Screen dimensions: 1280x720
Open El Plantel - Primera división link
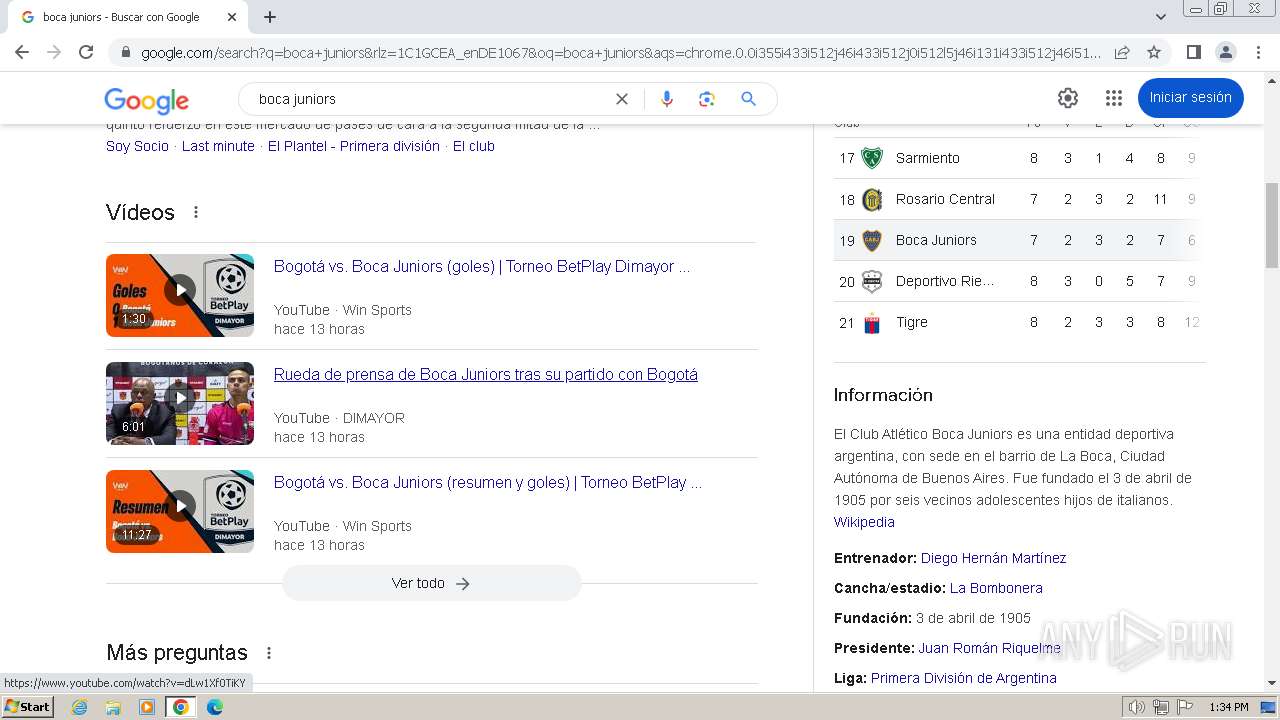click(354, 146)
